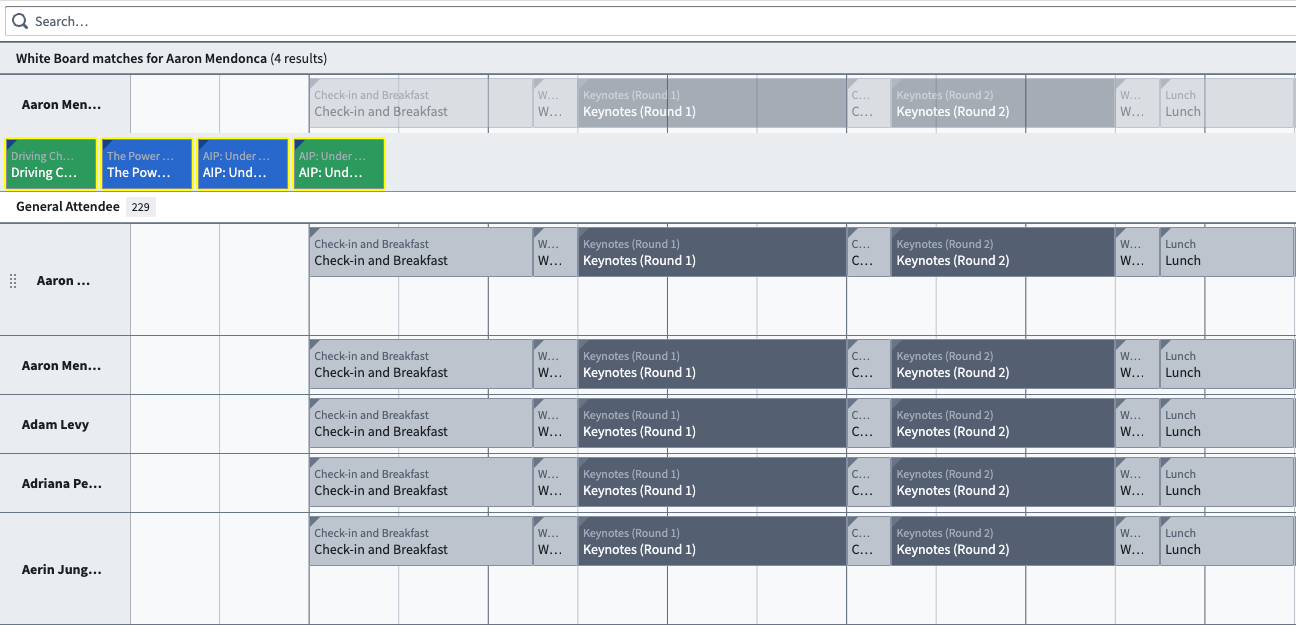The width and height of the screenshot is (1296, 625).
Task: Click the Lunch event in Aerin Jung…'s row
Action: 1226,542
